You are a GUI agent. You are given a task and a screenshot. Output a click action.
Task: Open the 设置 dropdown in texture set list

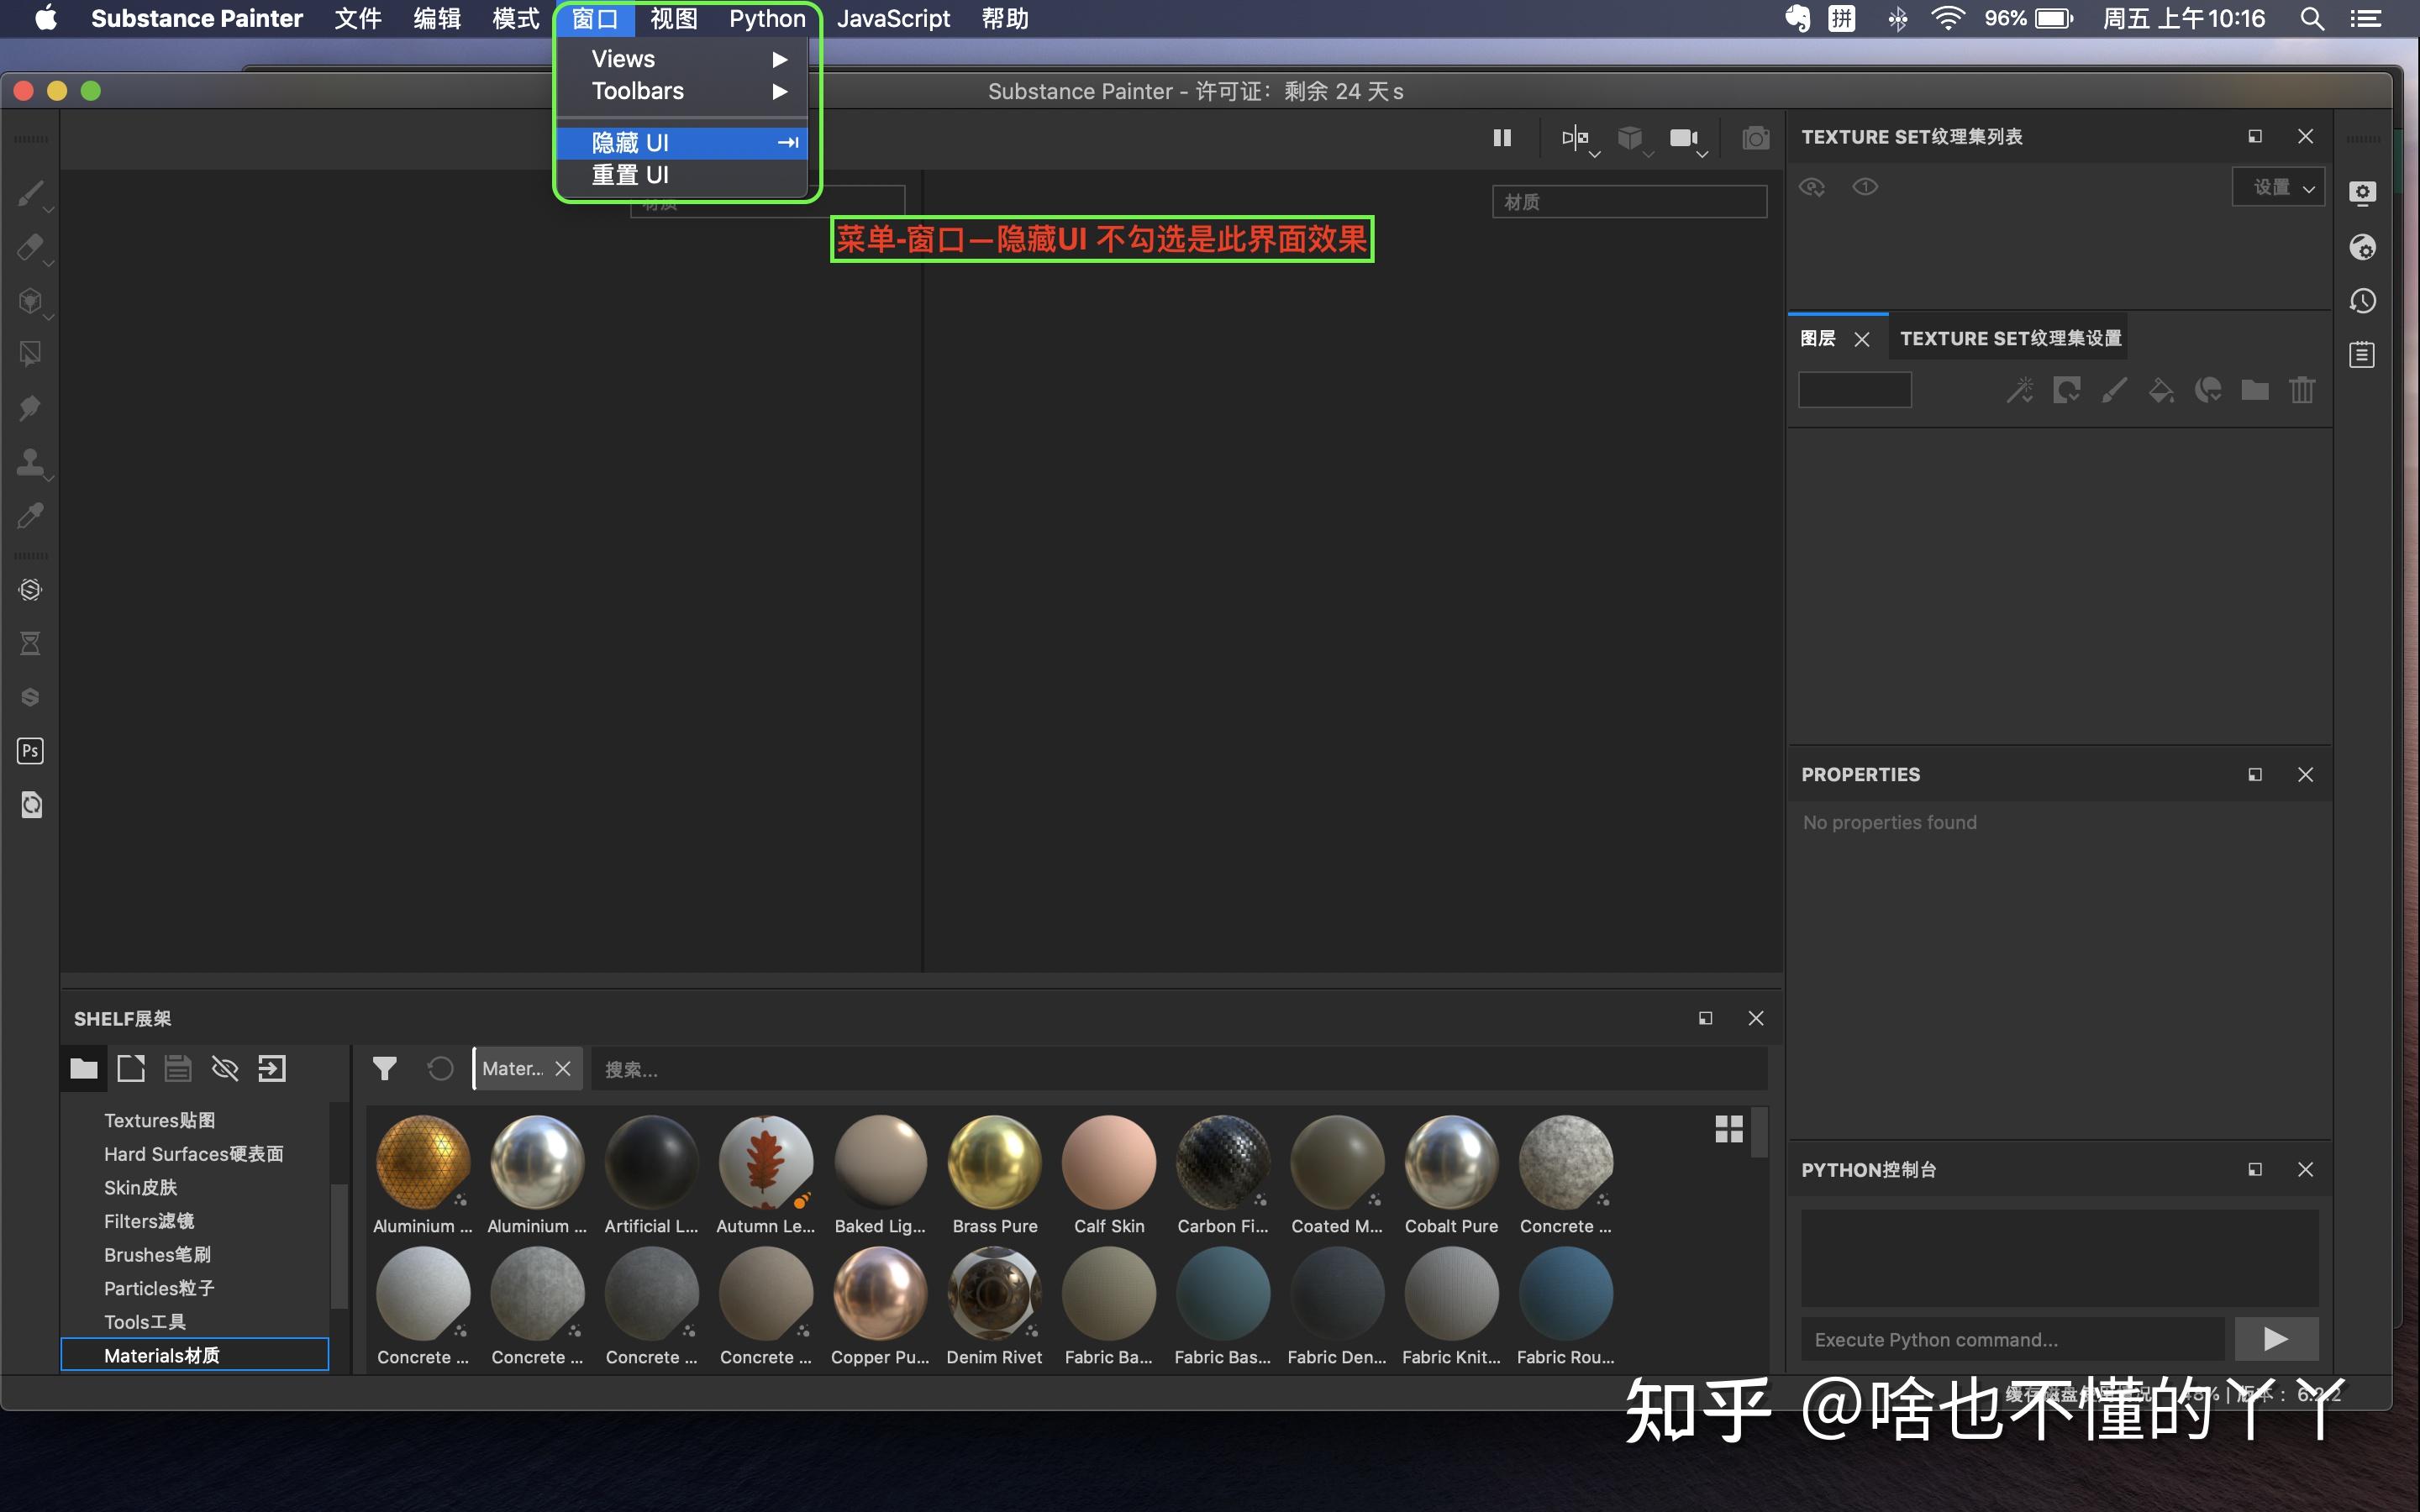coord(2280,187)
